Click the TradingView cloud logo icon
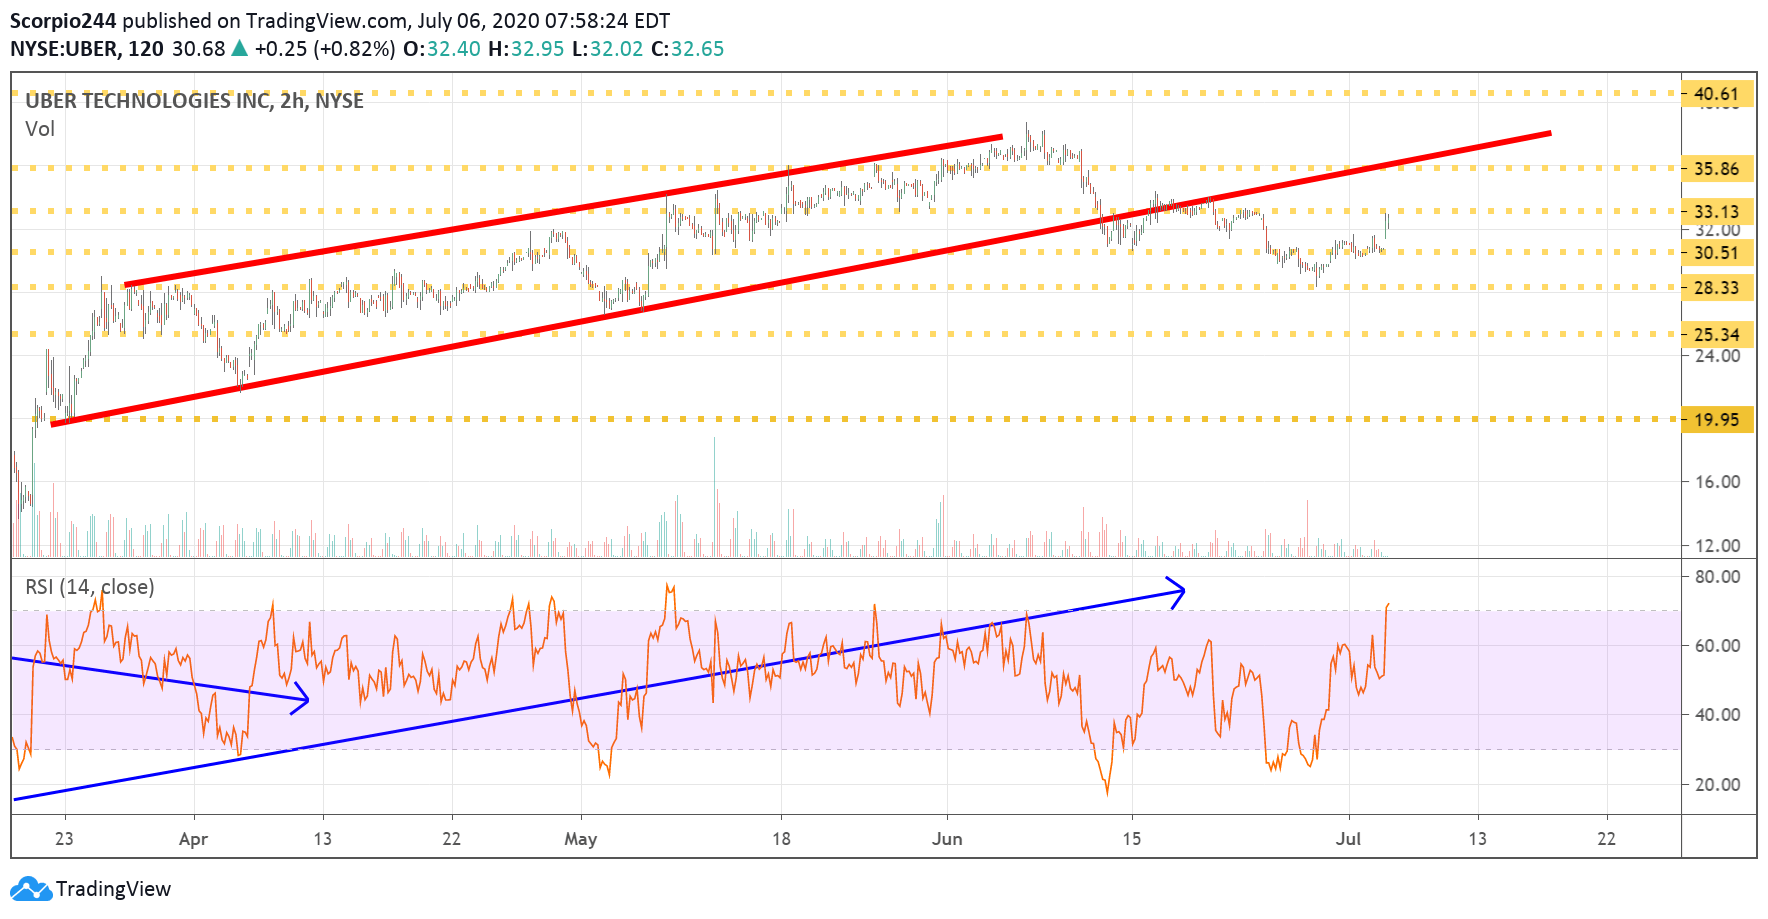1768x919 pixels. pyautogui.click(x=30, y=888)
